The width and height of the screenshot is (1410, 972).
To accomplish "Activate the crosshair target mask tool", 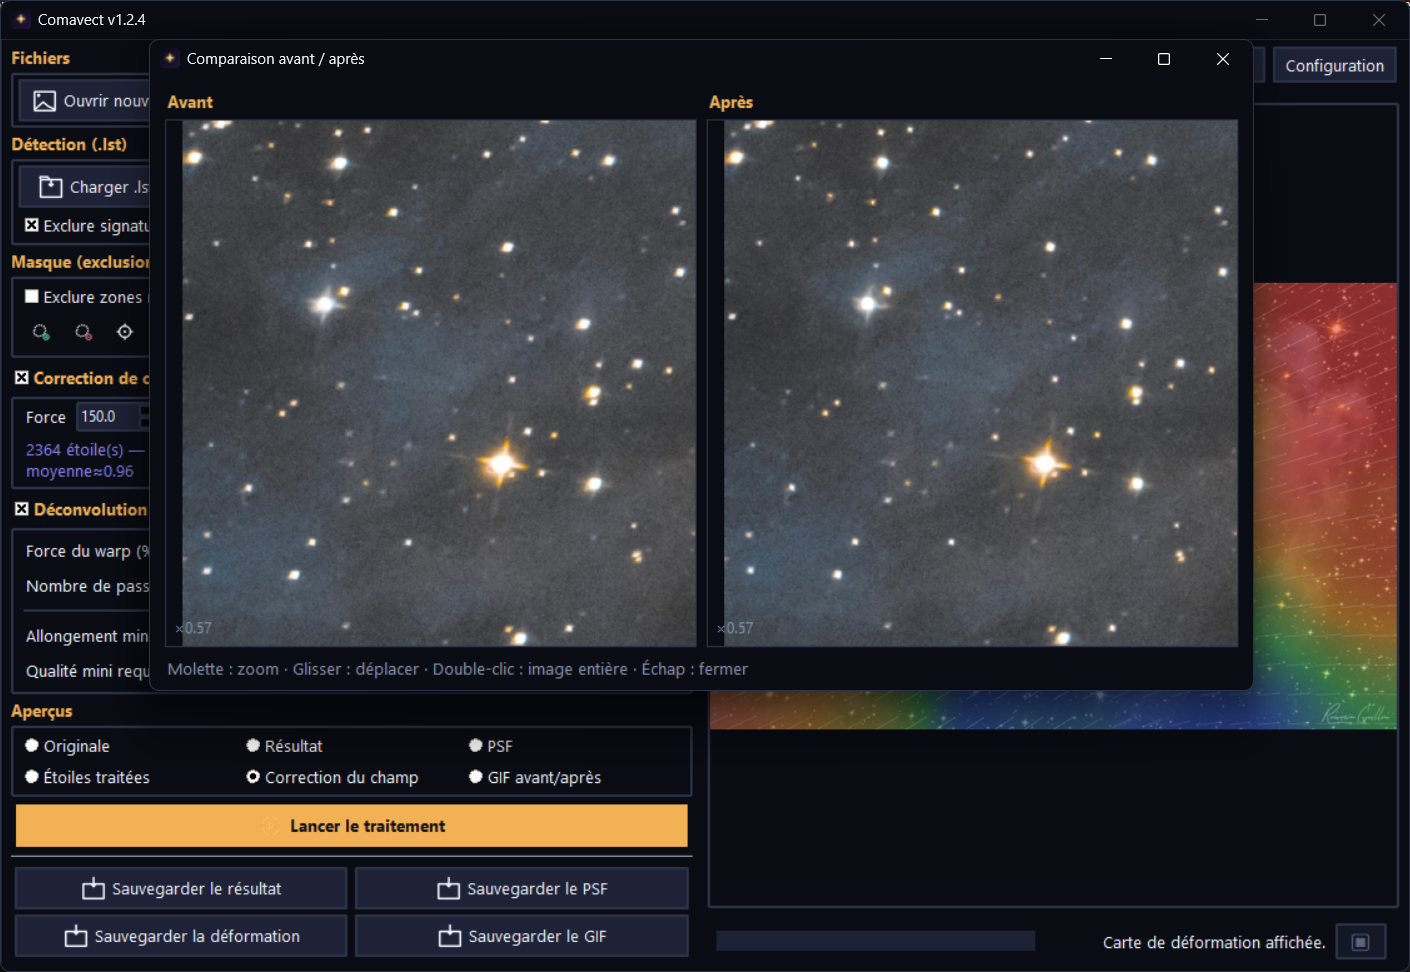I will coord(125,332).
